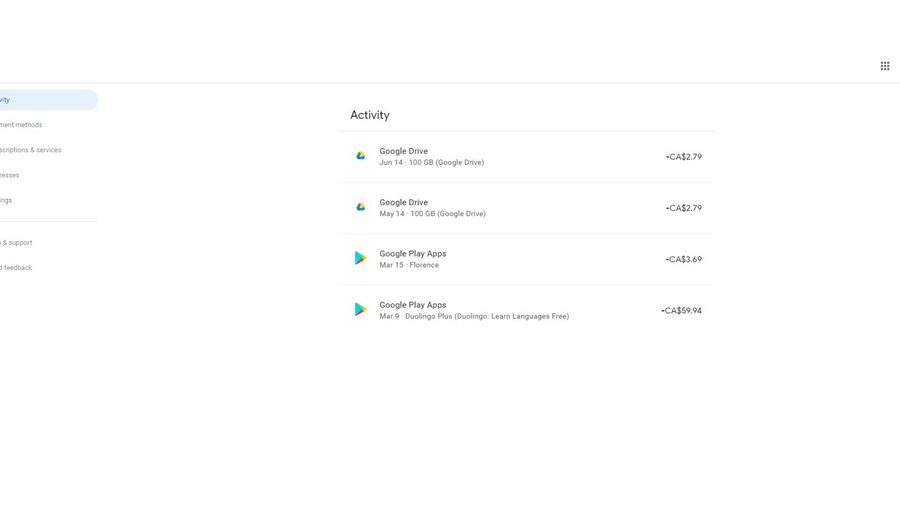Click the -CA$59.94 amount
Screen dimensions: 900x507
pos(681,311)
